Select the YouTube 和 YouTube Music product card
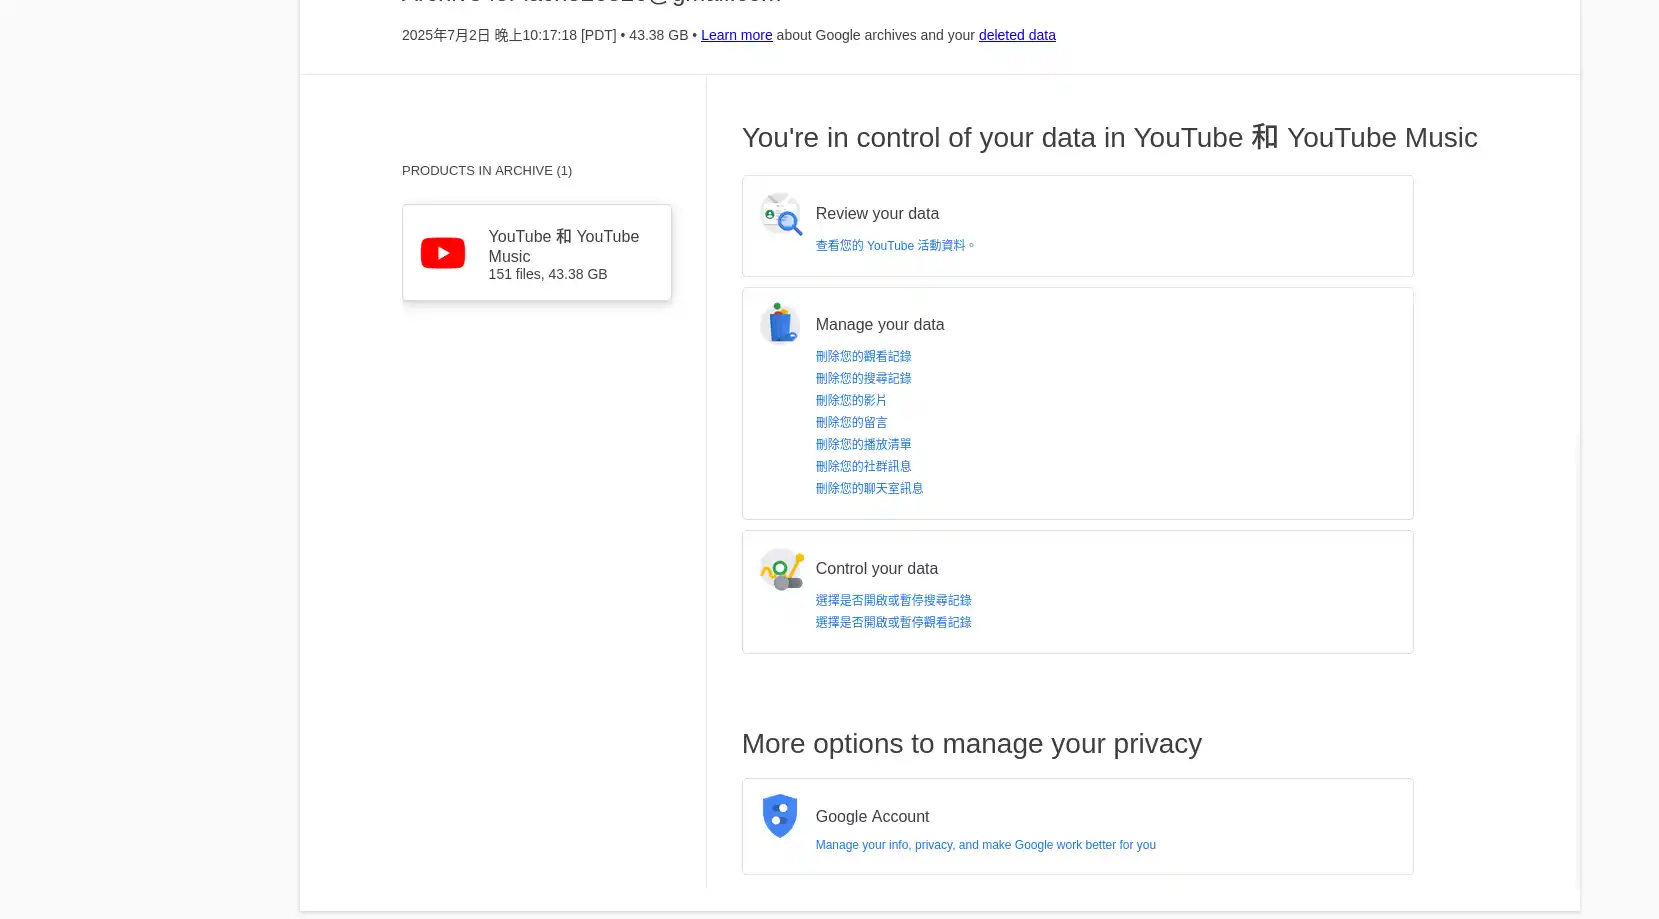The height and width of the screenshot is (919, 1659). (537, 253)
